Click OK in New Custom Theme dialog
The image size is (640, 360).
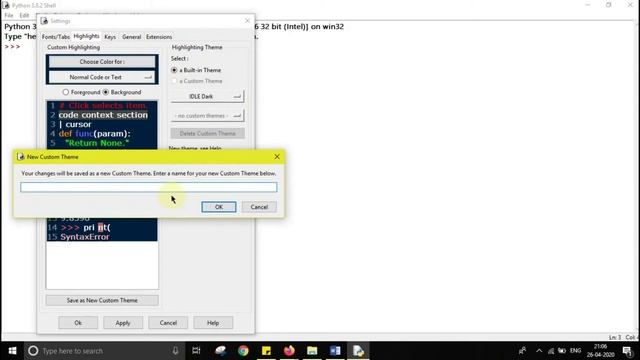[219, 207]
